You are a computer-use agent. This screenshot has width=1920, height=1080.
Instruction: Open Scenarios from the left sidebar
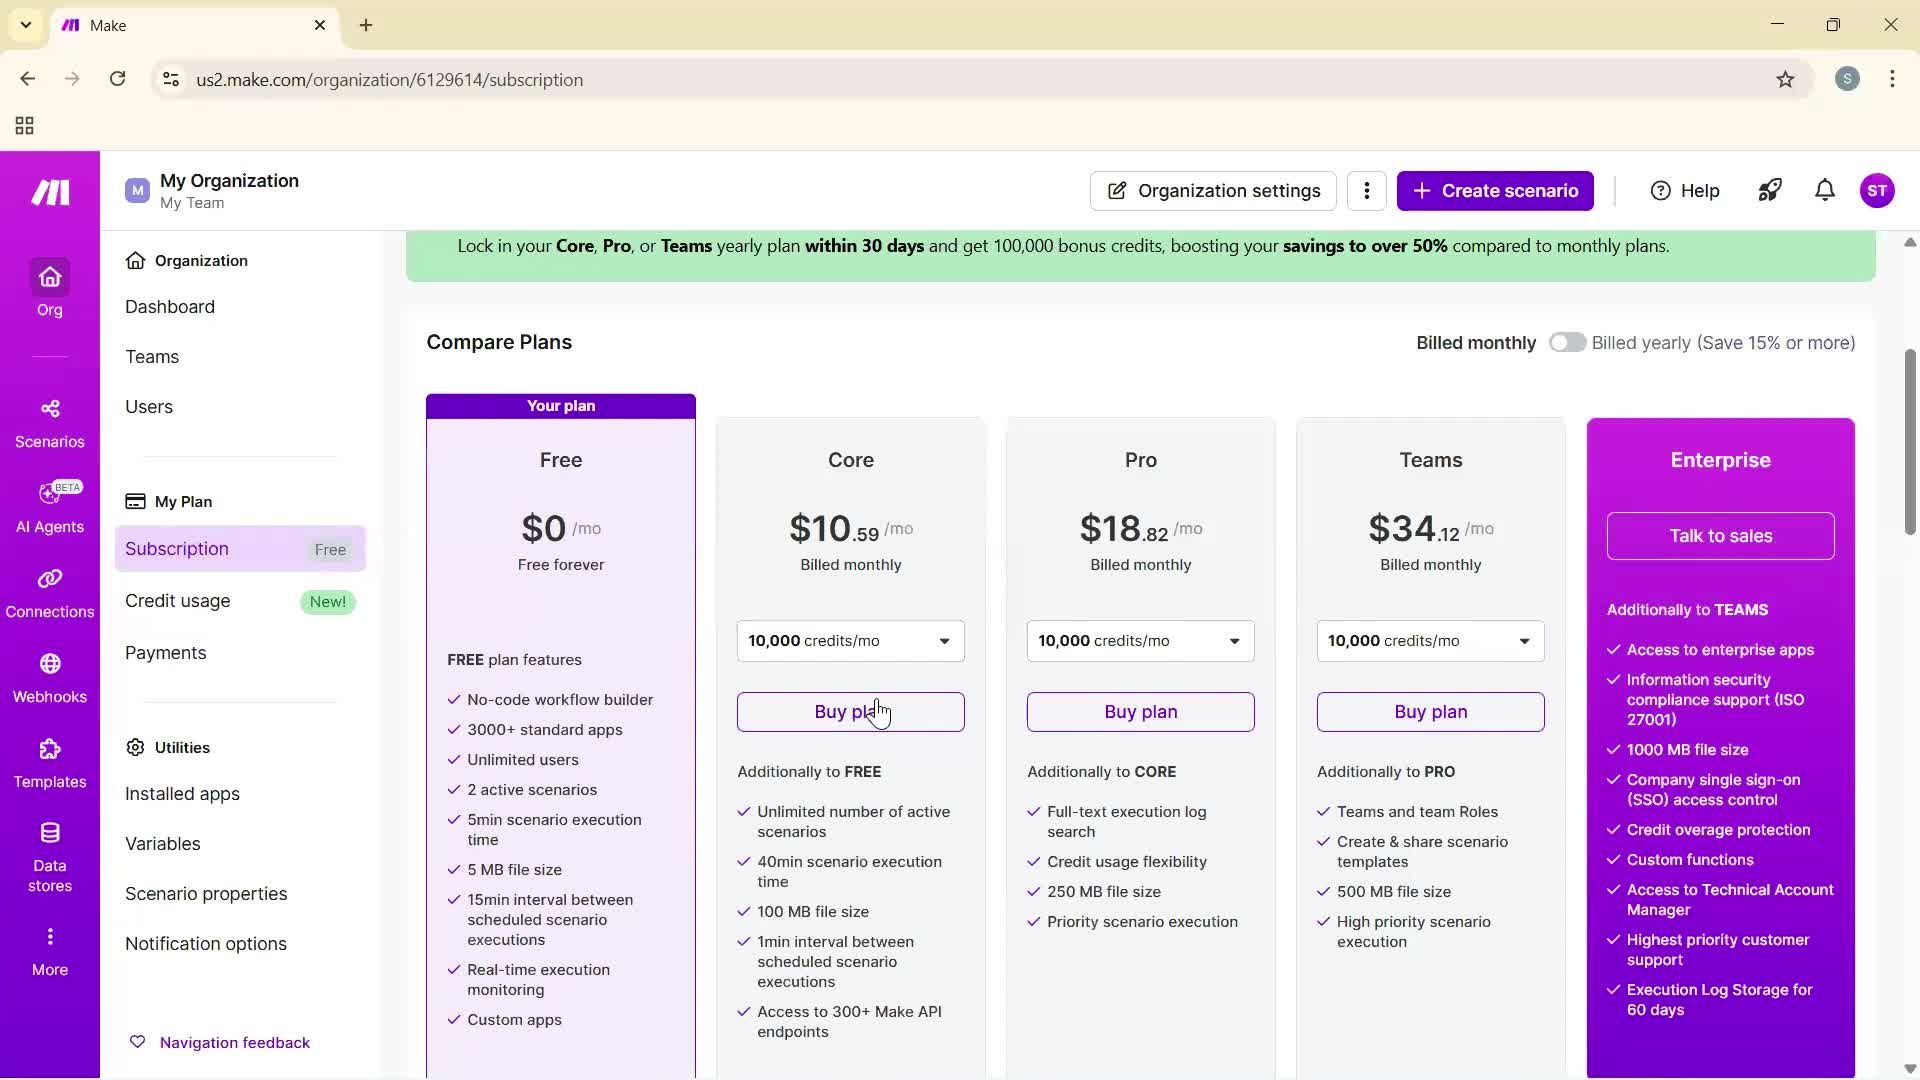click(x=50, y=423)
